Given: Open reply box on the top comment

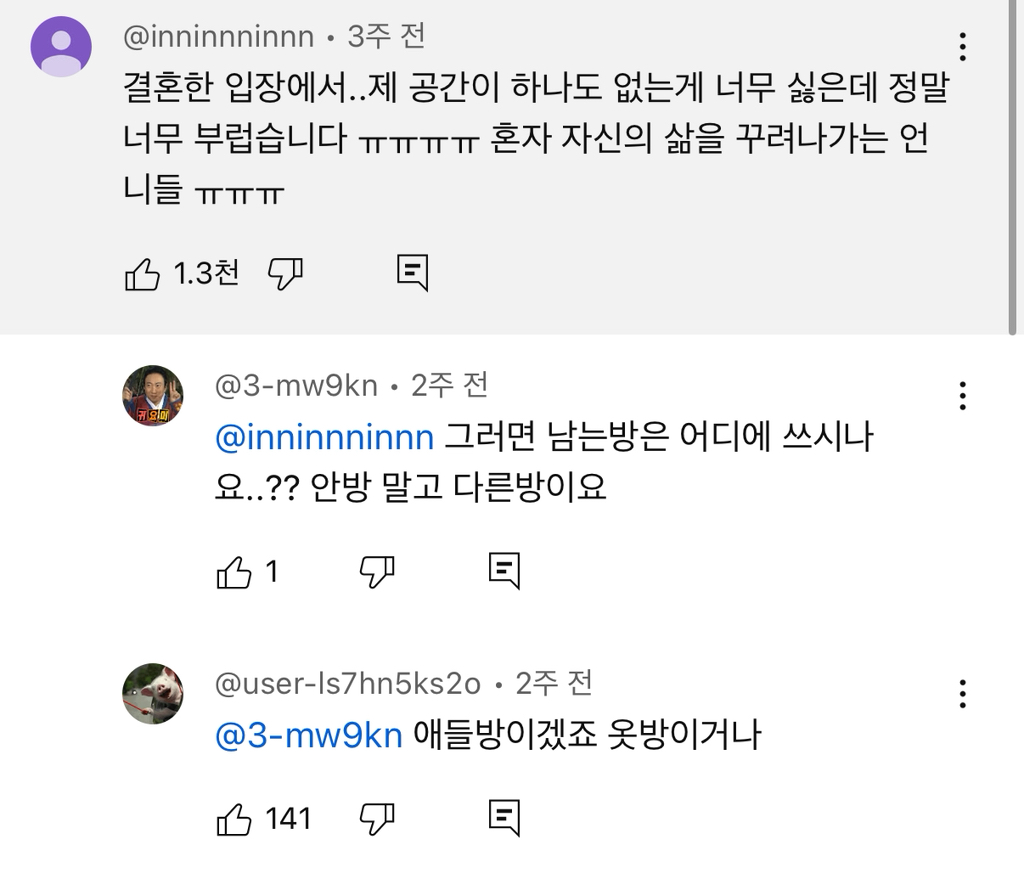Looking at the screenshot, I should click(413, 272).
